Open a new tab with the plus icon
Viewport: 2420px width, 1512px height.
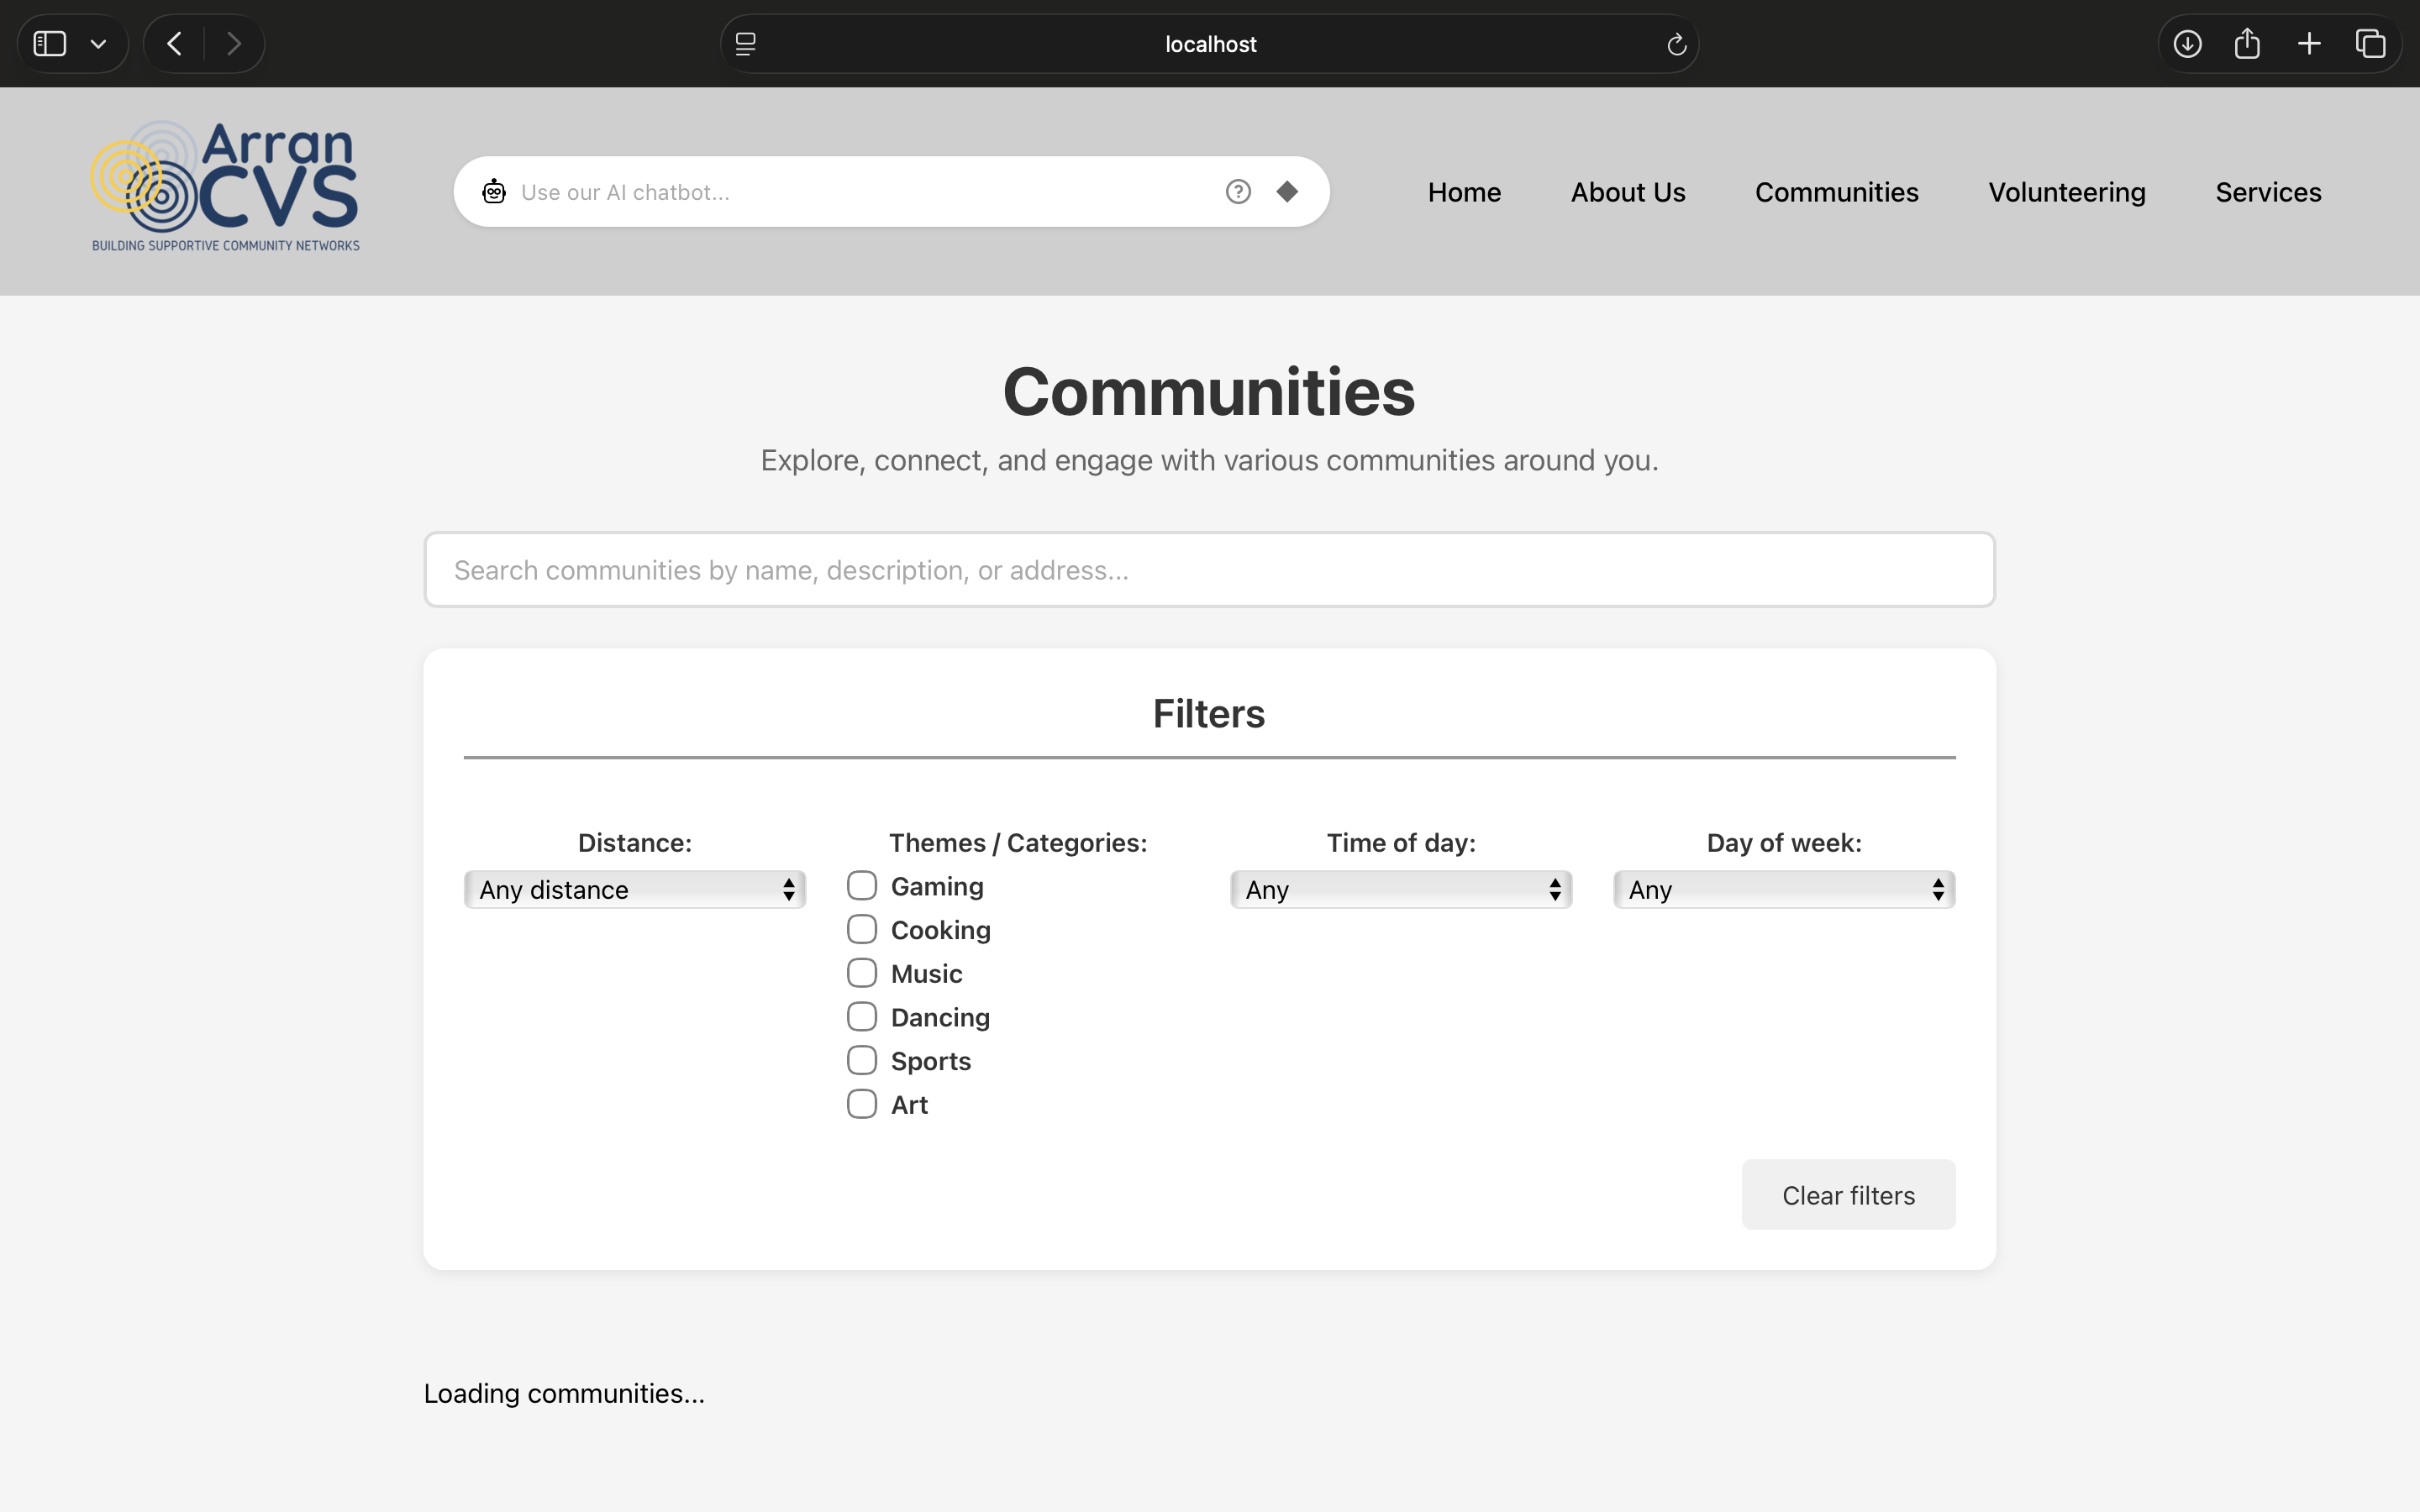2309,43
